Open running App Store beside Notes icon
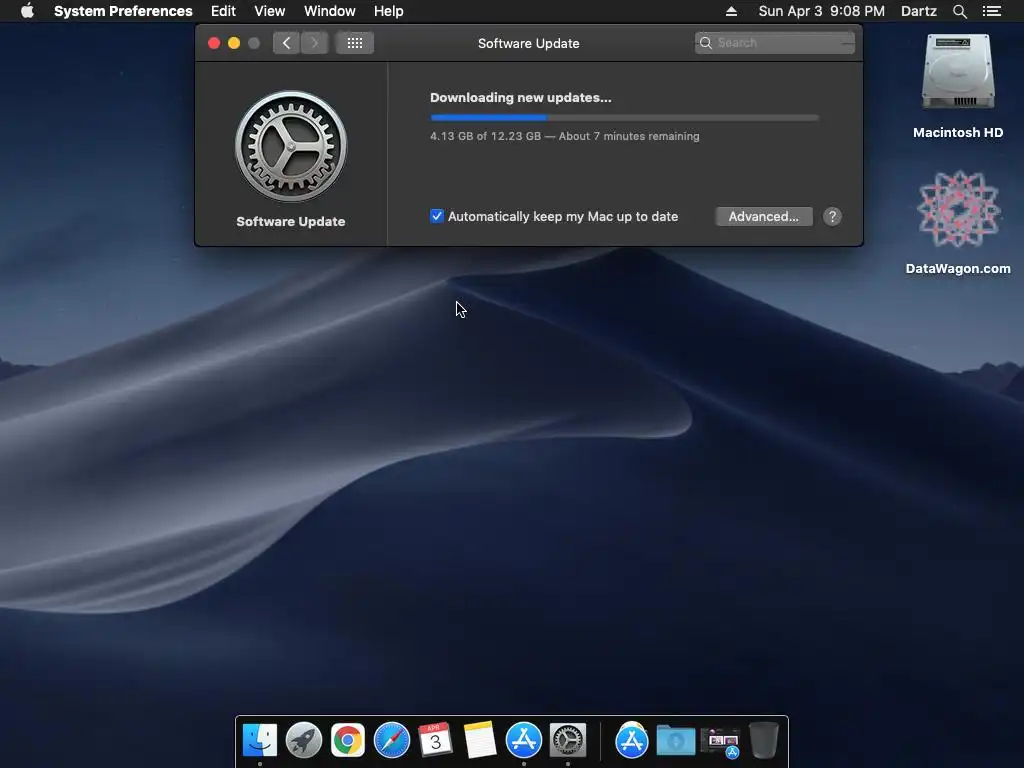1024x768 pixels. (524, 740)
